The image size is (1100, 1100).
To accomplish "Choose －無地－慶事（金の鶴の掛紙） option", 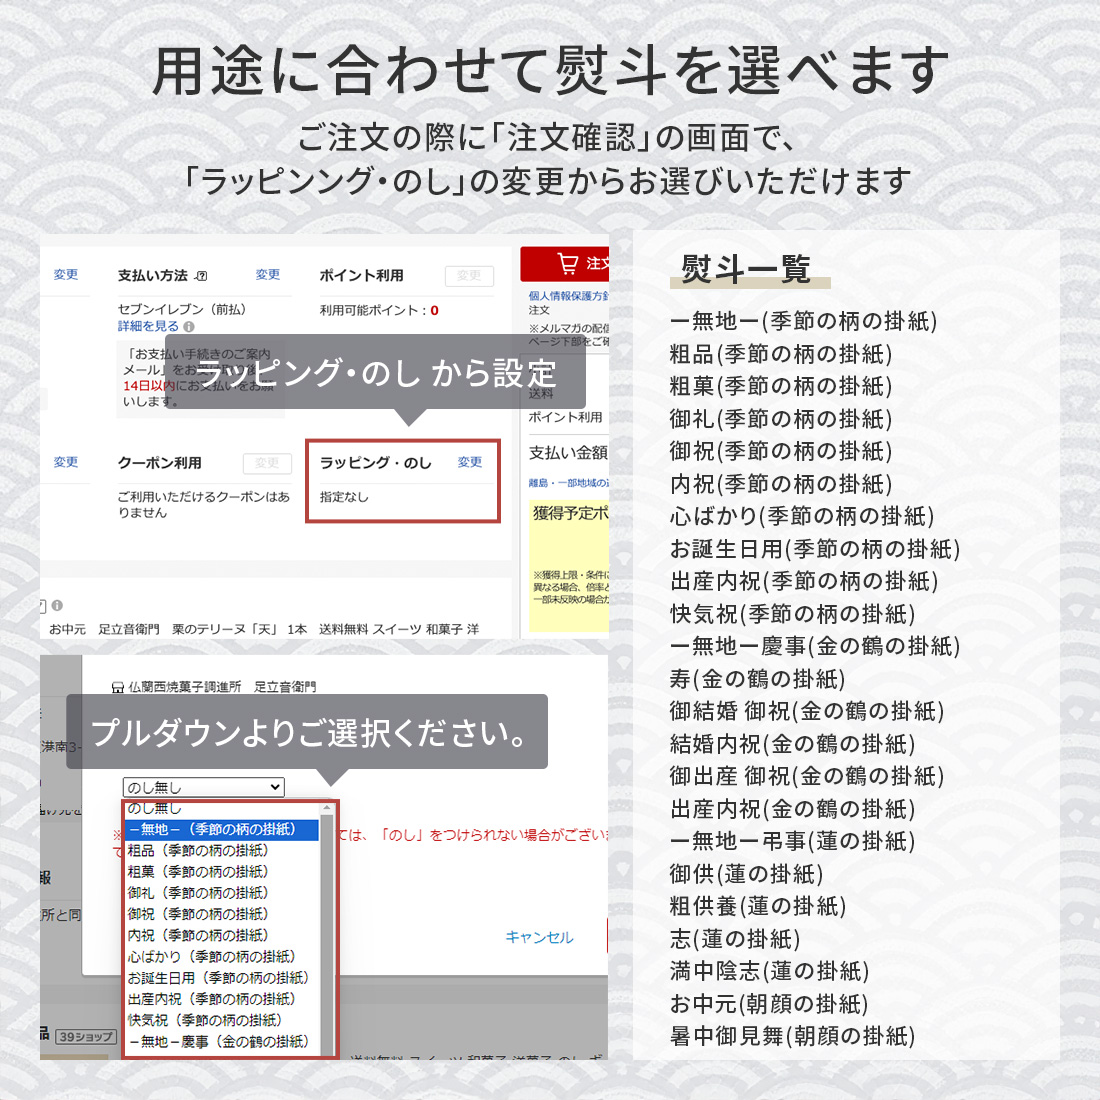I will tap(217, 1042).
